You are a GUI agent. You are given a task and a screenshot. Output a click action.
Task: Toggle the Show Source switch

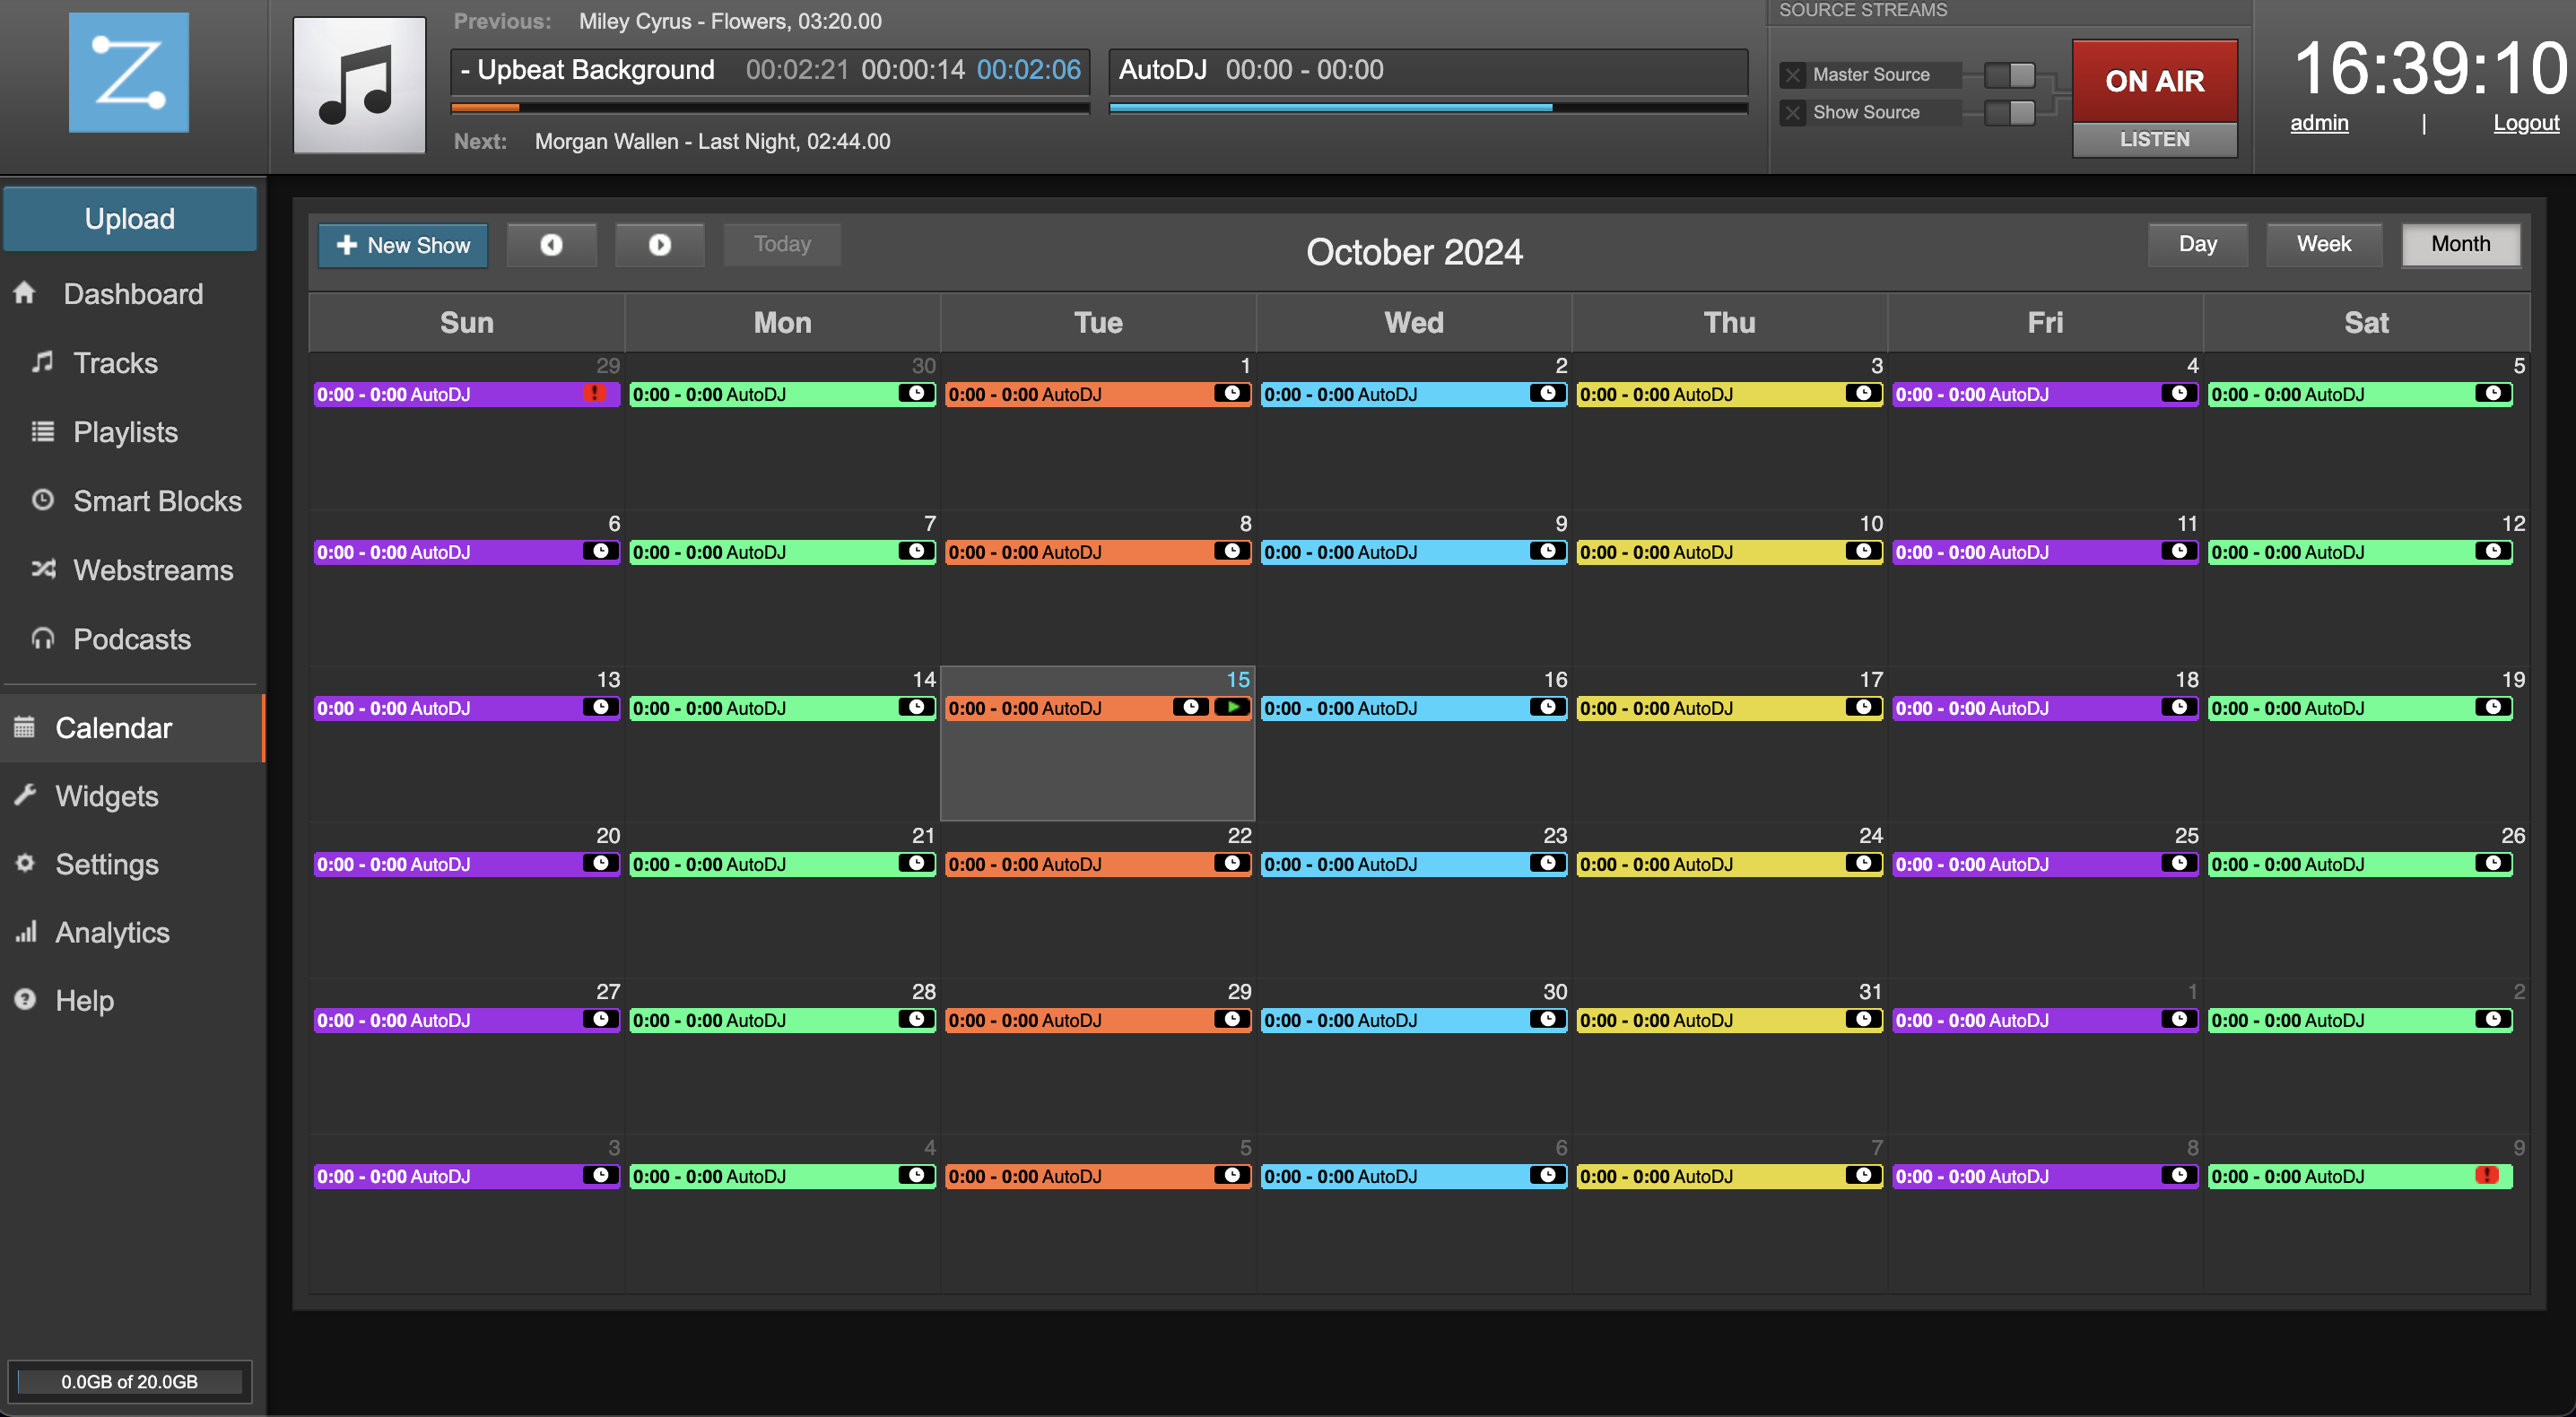point(2010,113)
